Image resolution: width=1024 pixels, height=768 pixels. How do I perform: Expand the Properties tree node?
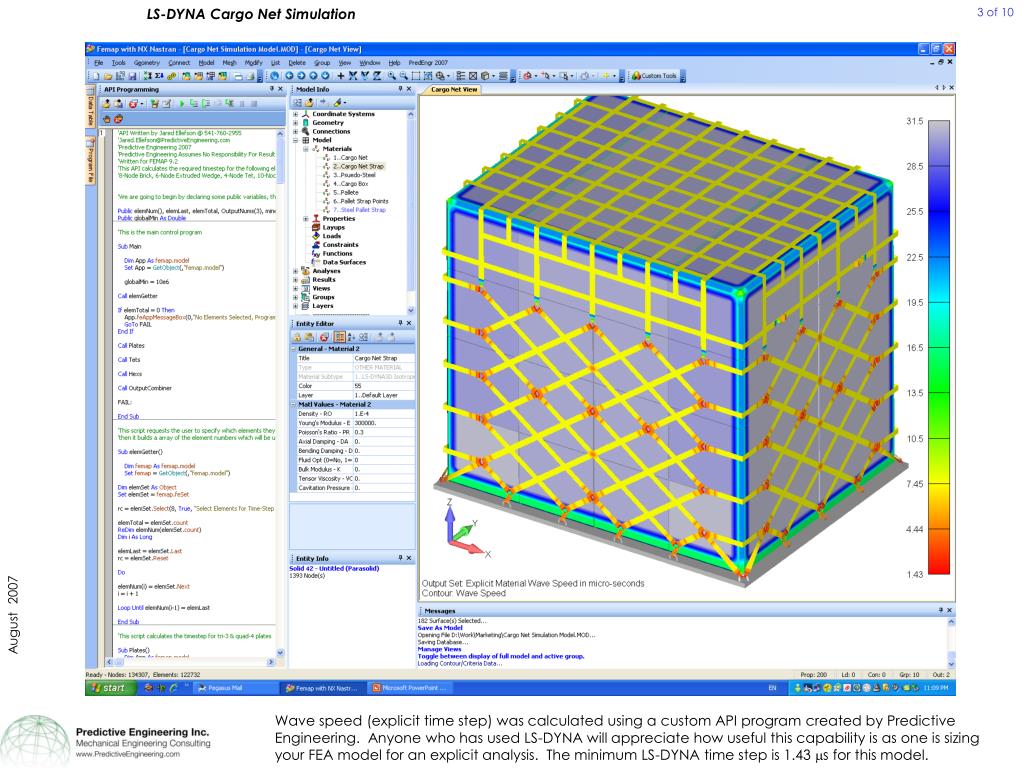coord(306,218)
